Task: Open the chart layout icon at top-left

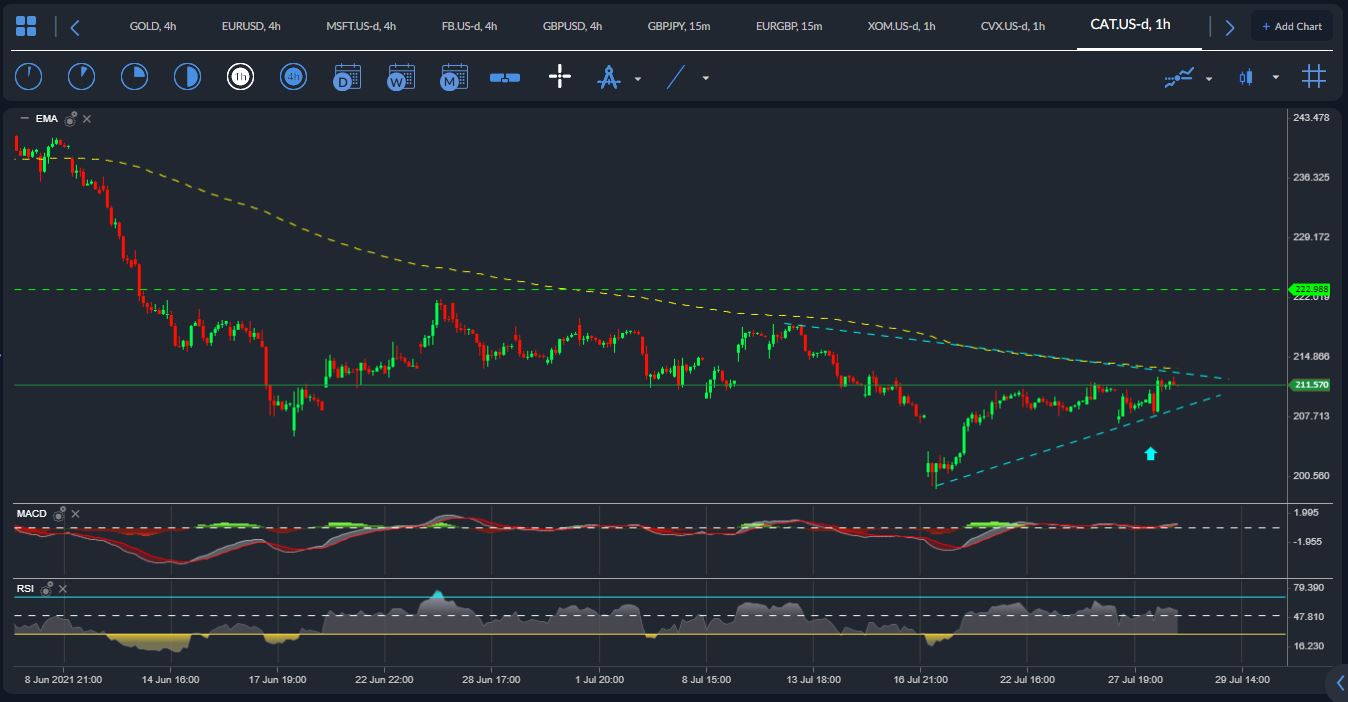Action: pyautogui.click(x=26, y=26)
